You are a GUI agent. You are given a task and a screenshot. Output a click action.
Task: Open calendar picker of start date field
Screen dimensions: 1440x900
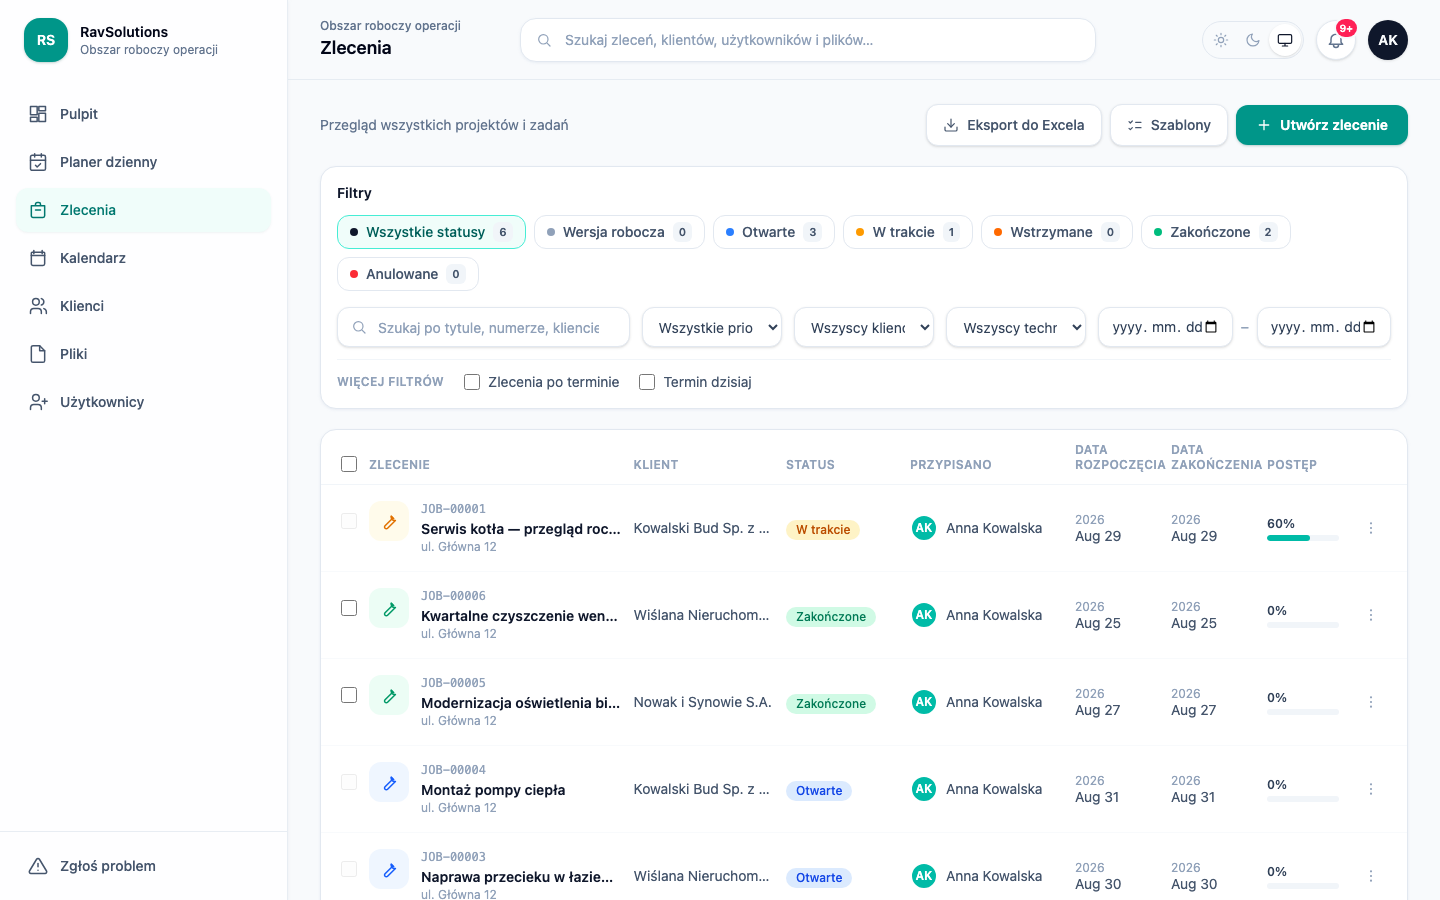coord(1212,327)
